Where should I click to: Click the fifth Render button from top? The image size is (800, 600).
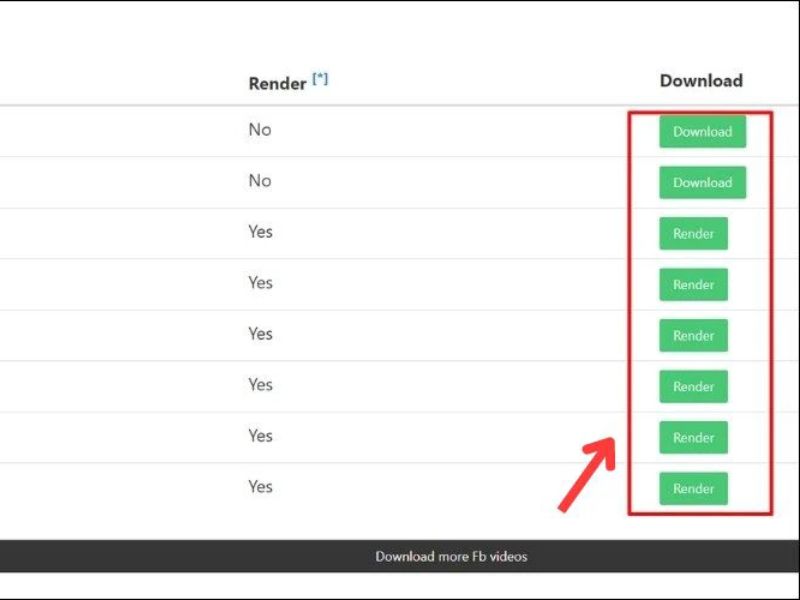pos(693,438)
